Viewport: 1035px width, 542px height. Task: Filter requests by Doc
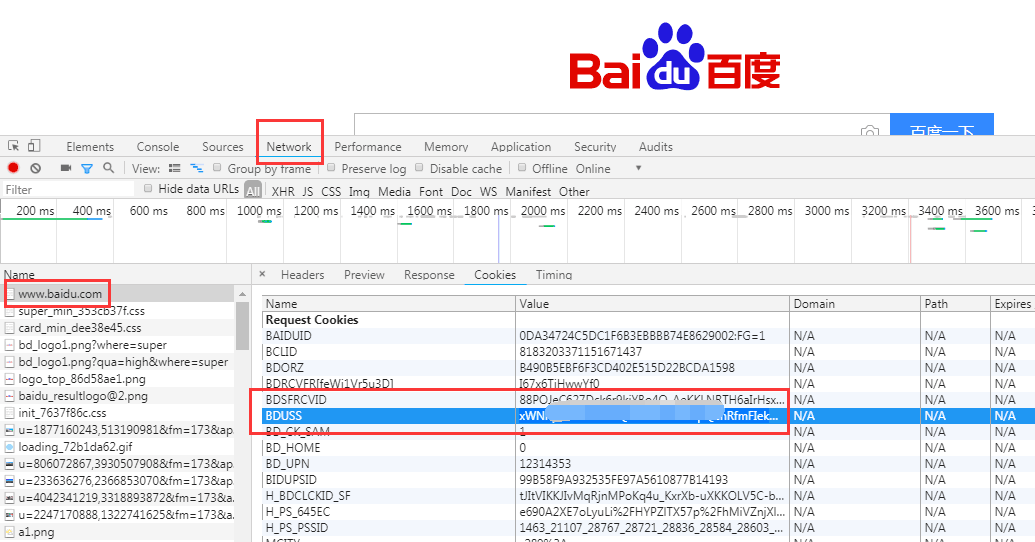coord(461,191)
